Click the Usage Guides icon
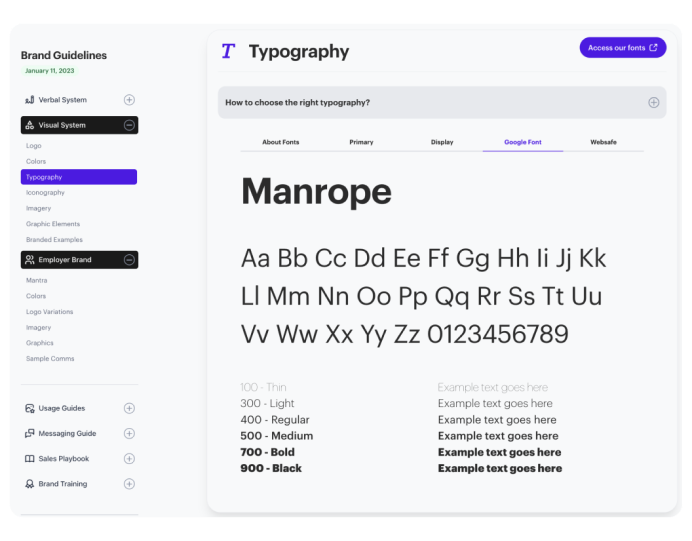692x541 pixels. click(x=30, y=408)
